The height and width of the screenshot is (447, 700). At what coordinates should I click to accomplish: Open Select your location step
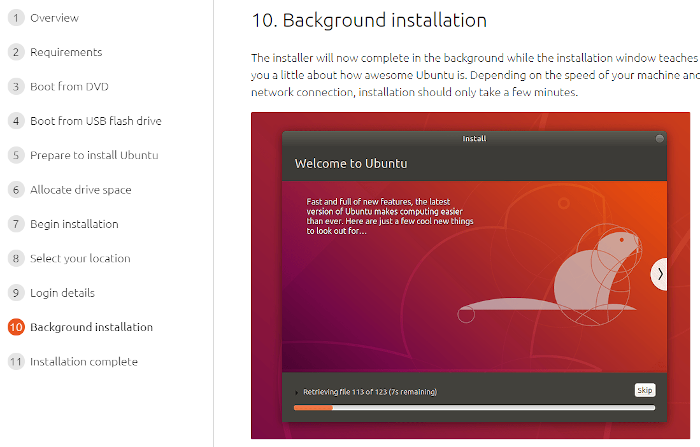[80, 258]
